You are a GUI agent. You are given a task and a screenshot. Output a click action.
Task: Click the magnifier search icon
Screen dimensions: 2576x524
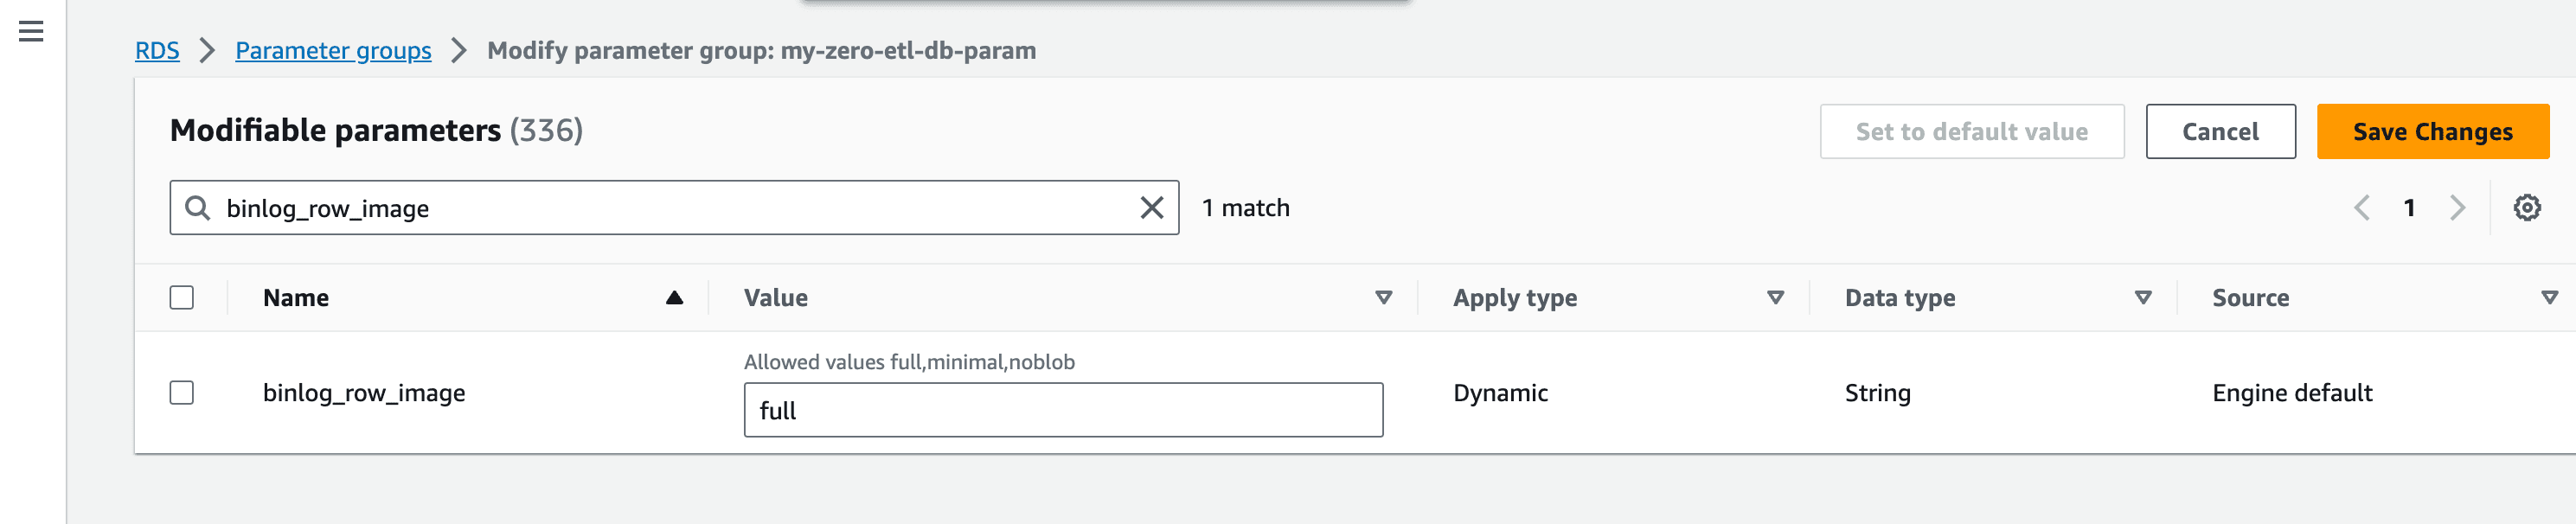(198, 208)
